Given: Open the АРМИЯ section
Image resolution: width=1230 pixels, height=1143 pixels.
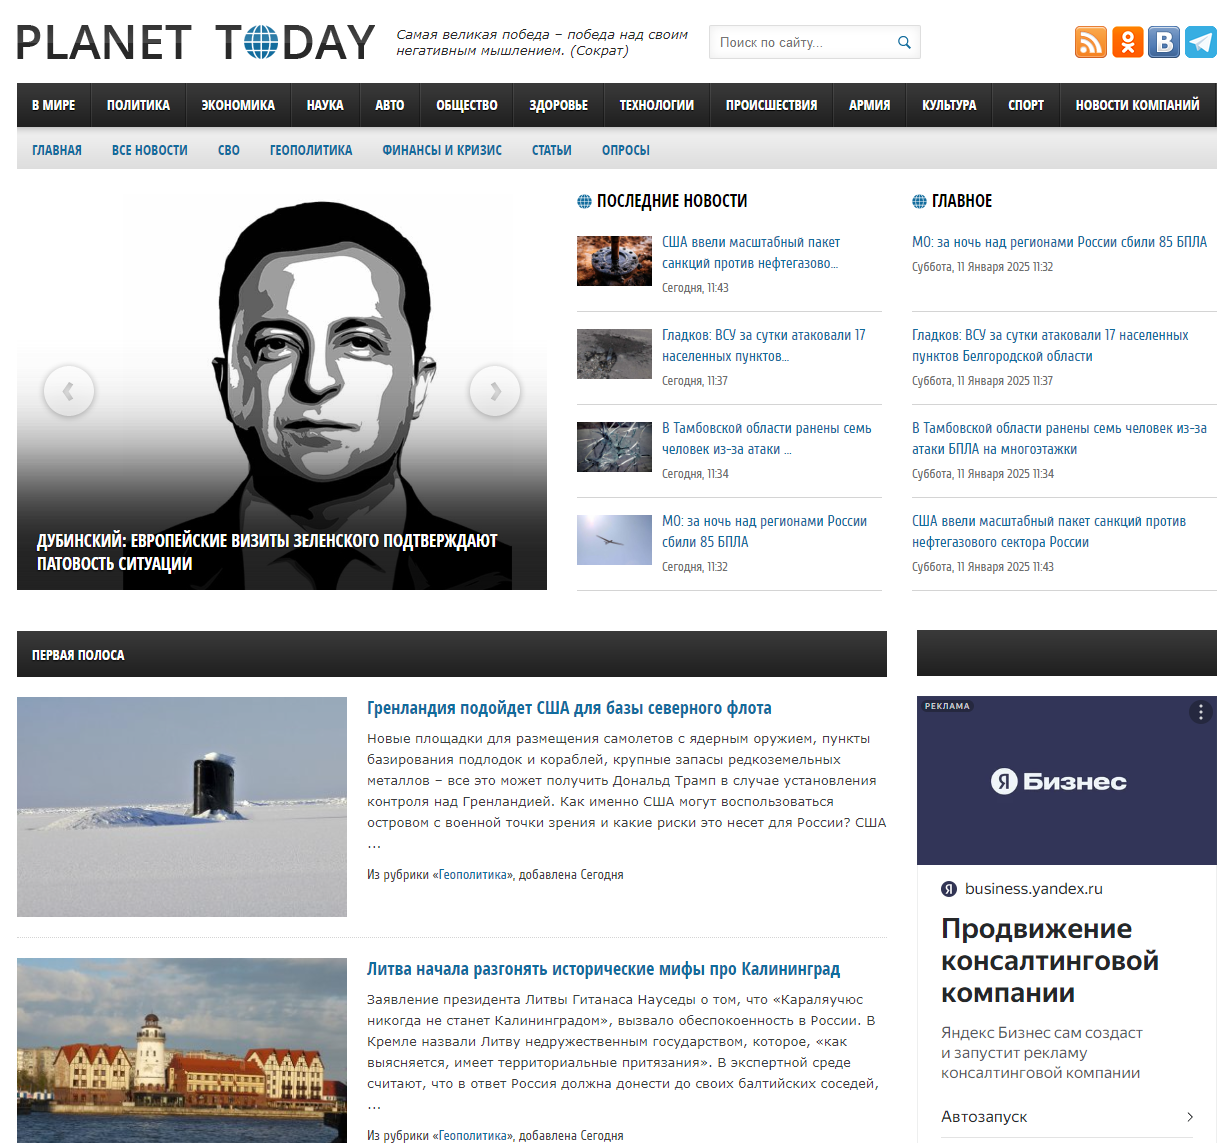Looking at the screenshot, I should (x=870, y=105).
